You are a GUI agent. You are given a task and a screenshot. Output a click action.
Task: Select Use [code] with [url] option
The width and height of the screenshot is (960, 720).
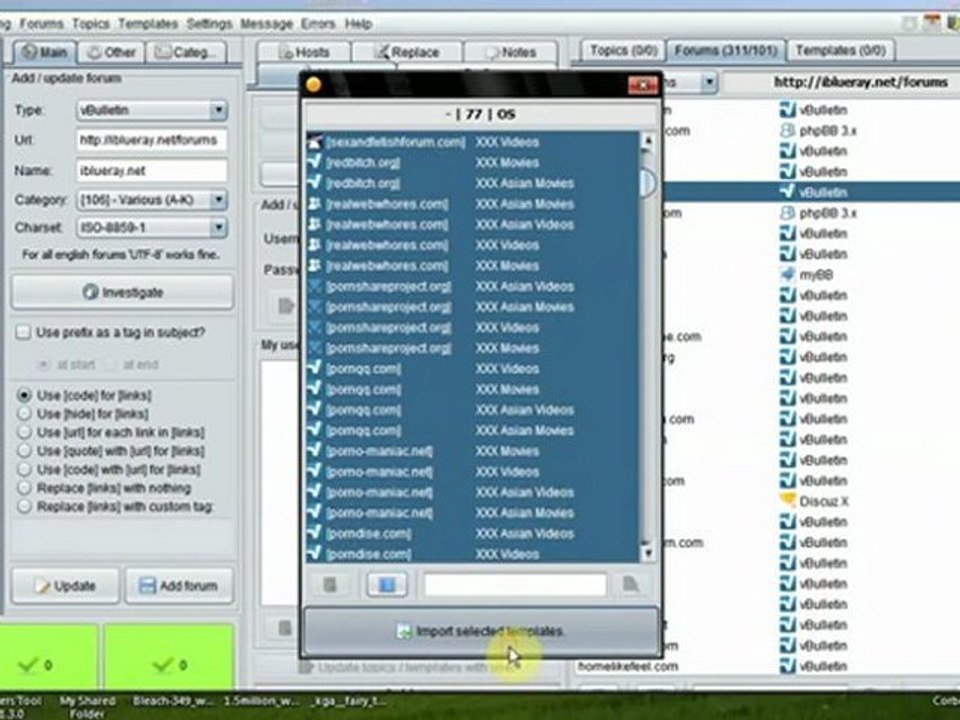(x=24, y=470)
